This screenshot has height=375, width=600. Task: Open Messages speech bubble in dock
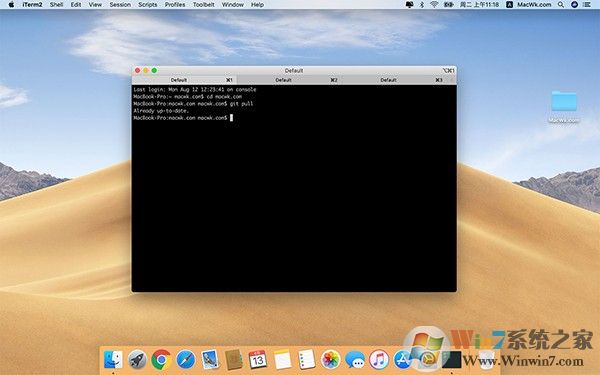355,359
